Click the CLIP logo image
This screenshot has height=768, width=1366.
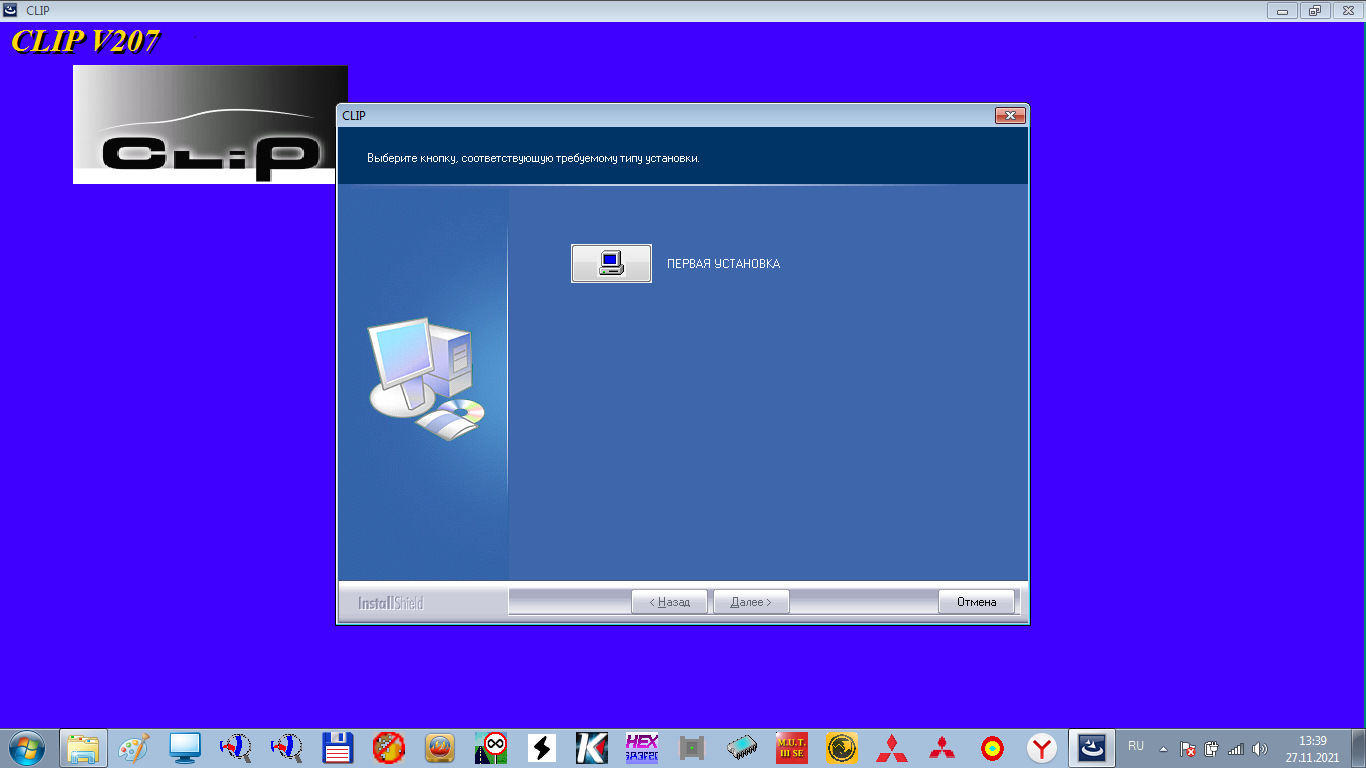coord(210,125)
